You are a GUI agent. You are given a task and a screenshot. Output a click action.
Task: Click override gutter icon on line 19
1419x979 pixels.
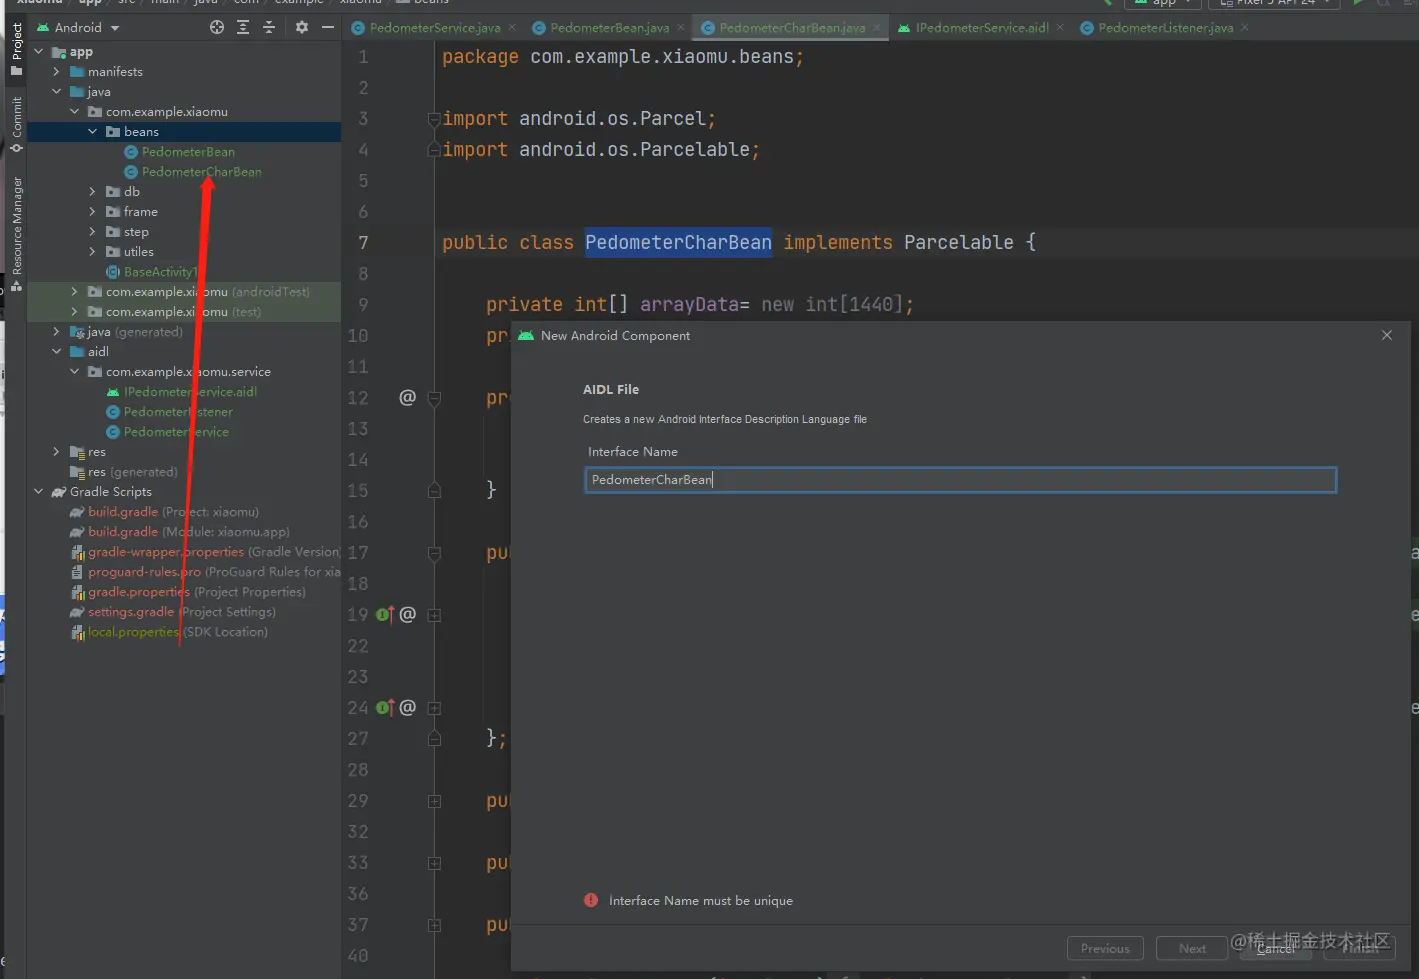(x=385, y=614)
